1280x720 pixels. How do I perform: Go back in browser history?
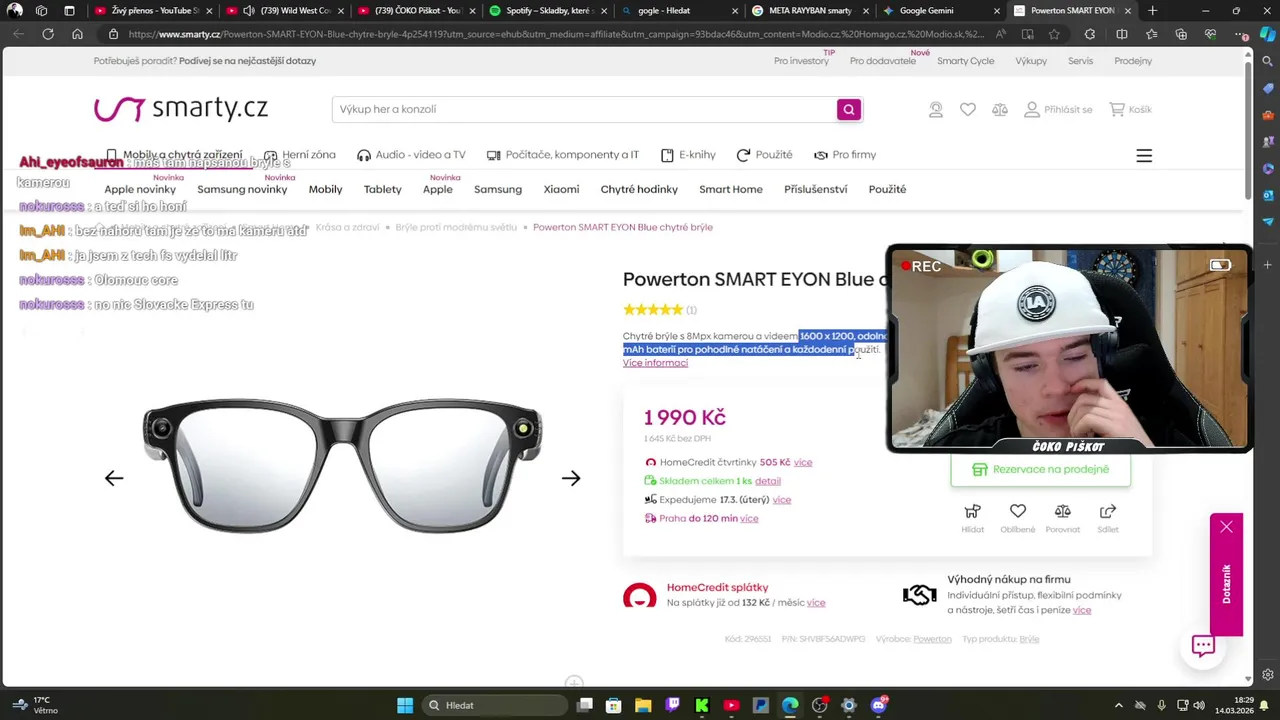18,34
